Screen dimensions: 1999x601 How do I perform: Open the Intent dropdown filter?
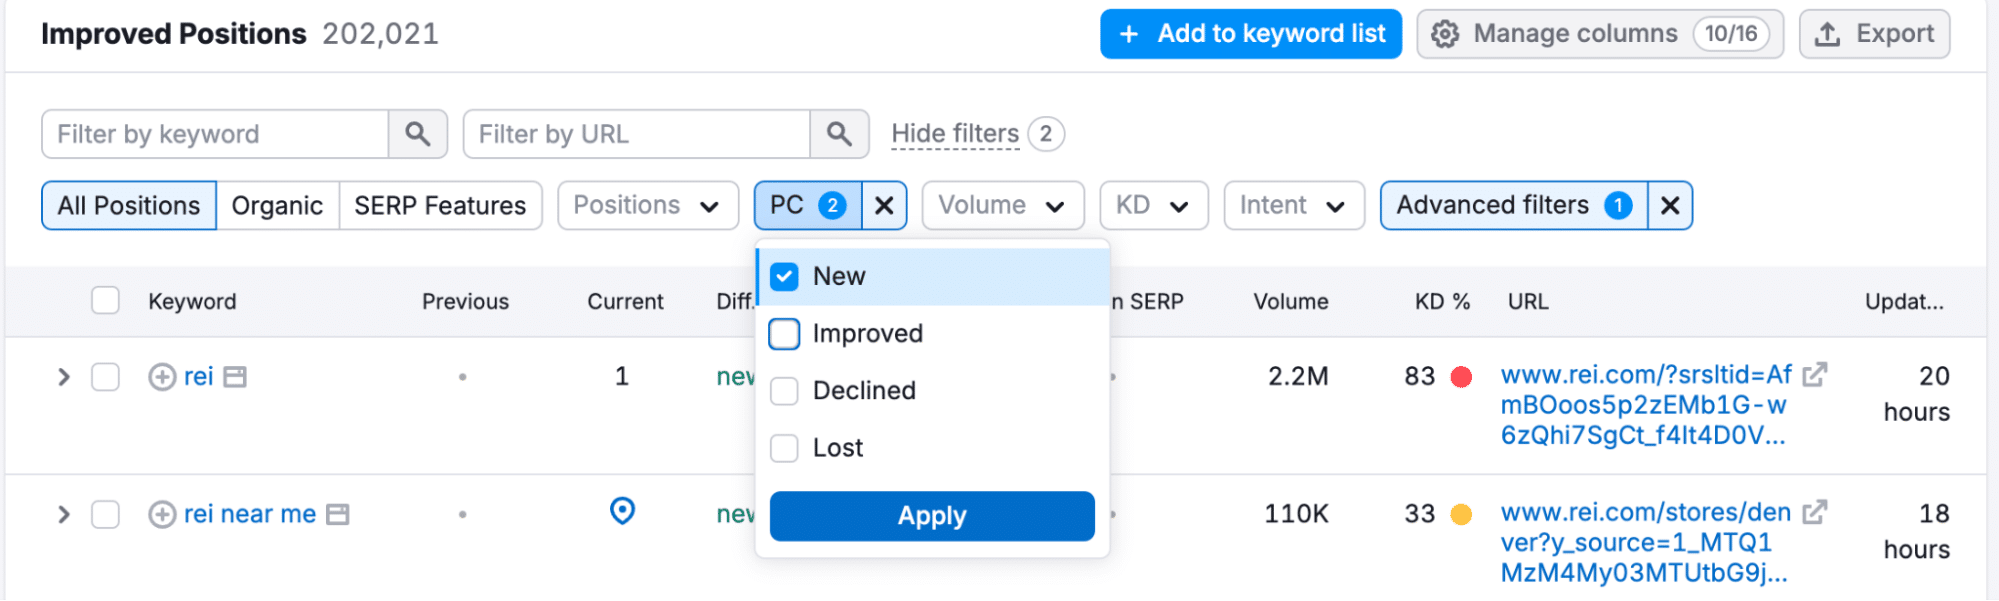(1294, 206)
